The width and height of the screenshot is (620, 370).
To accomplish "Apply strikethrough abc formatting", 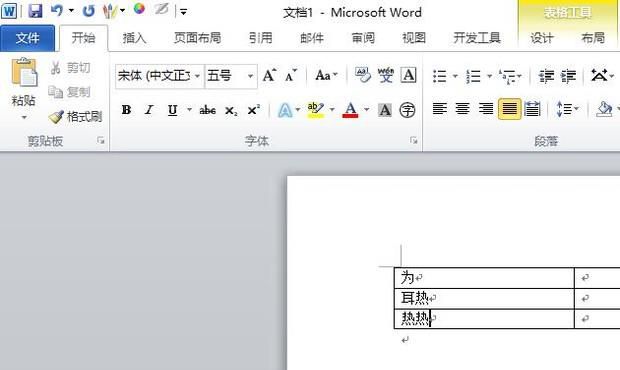I will (x=208, y=110).
